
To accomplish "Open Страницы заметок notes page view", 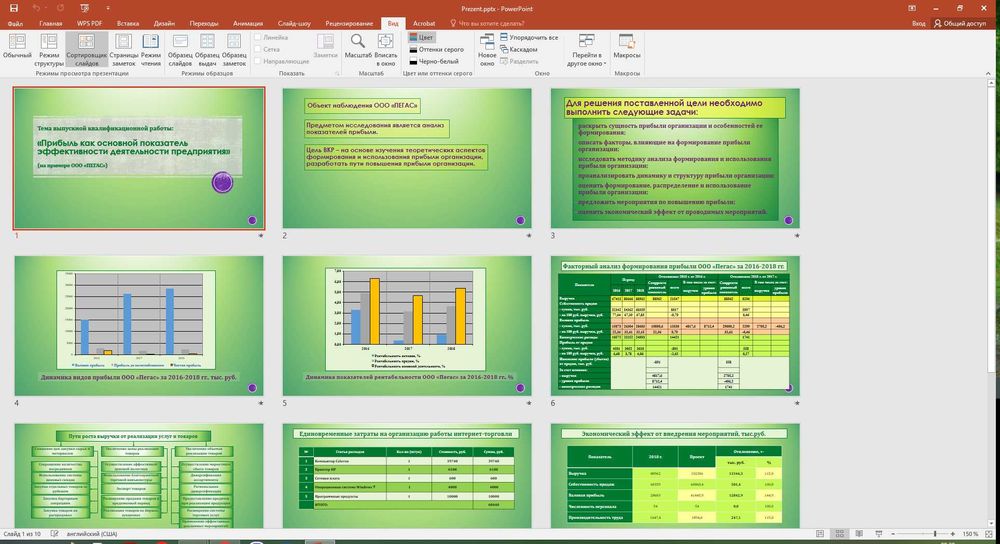I will click(124, 49).
